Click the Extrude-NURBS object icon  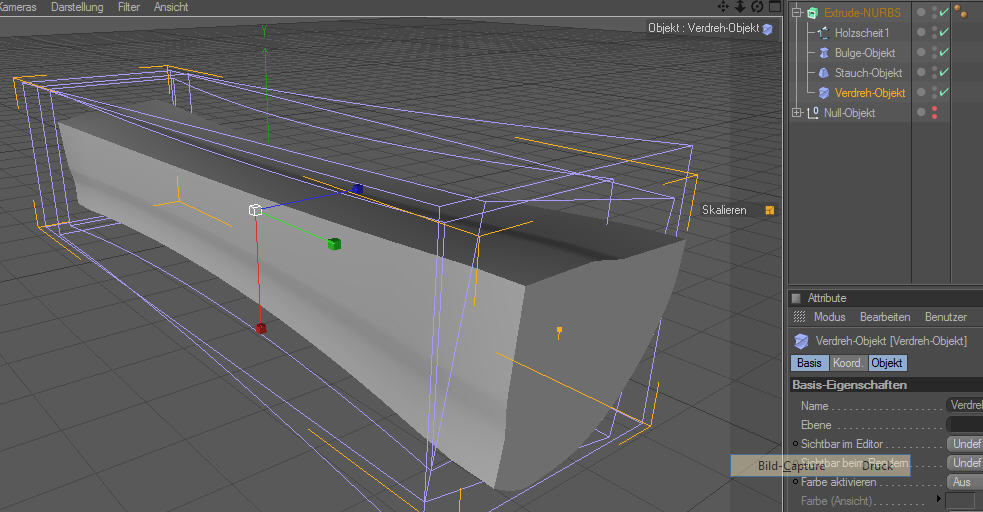point(813,13)
